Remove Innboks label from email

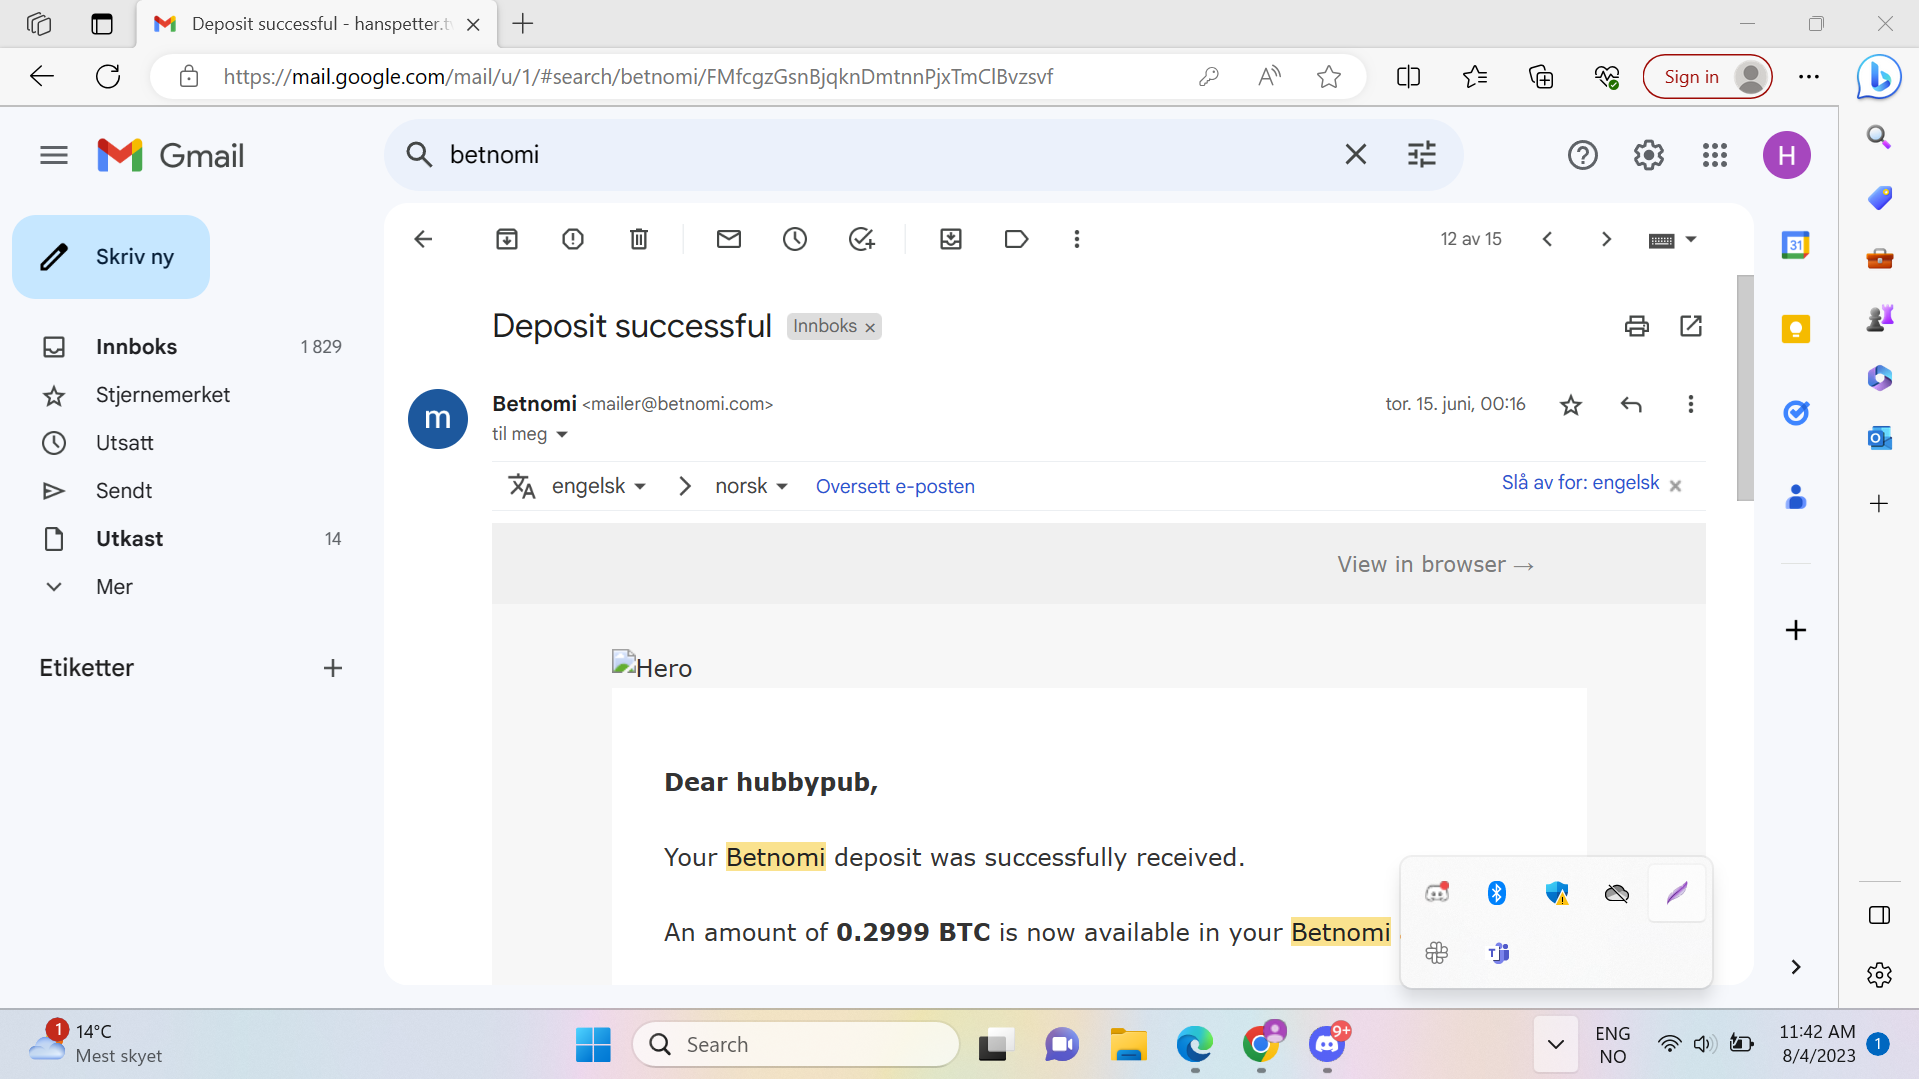[870, 327]
